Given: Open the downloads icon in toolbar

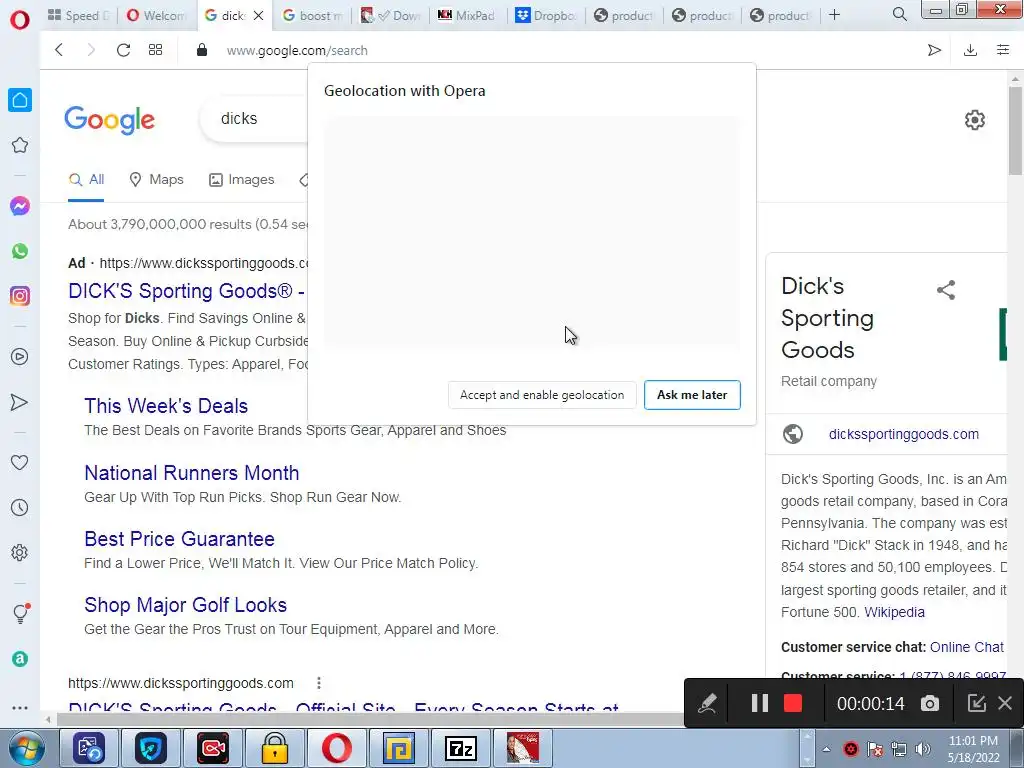Looking at the screenshot, I should pos(970,50).
